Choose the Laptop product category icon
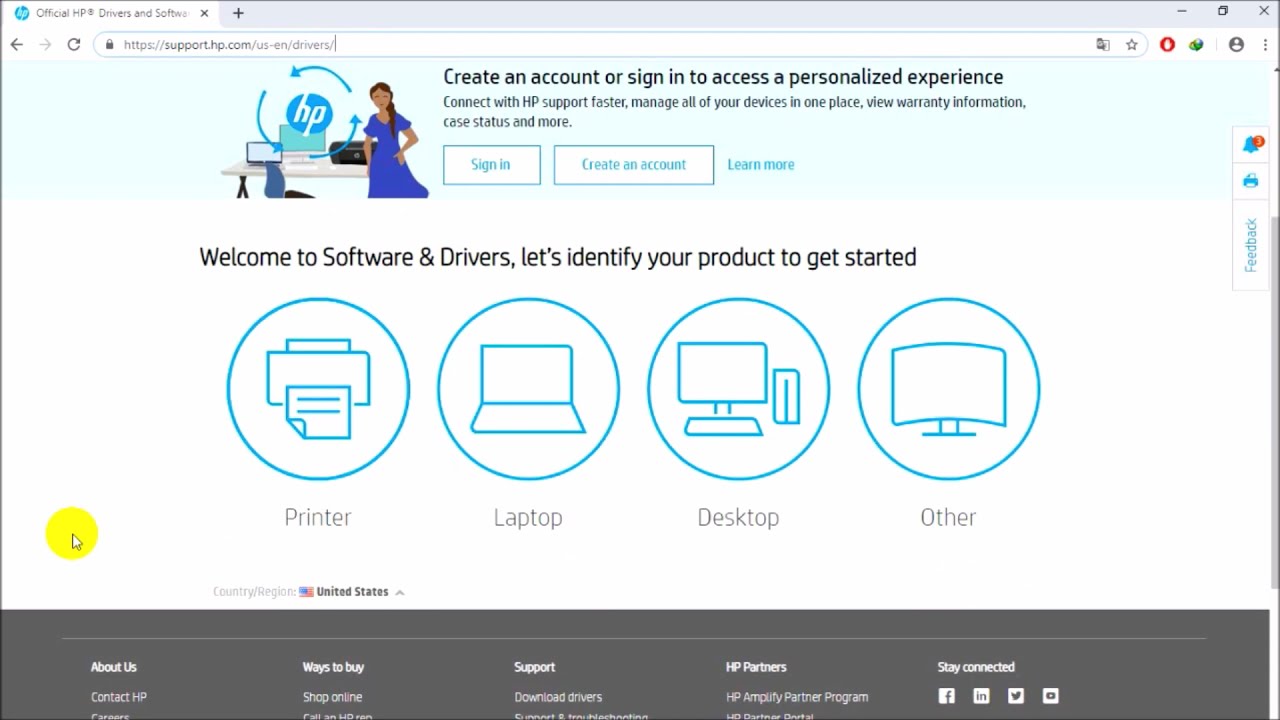 point(528,388)
